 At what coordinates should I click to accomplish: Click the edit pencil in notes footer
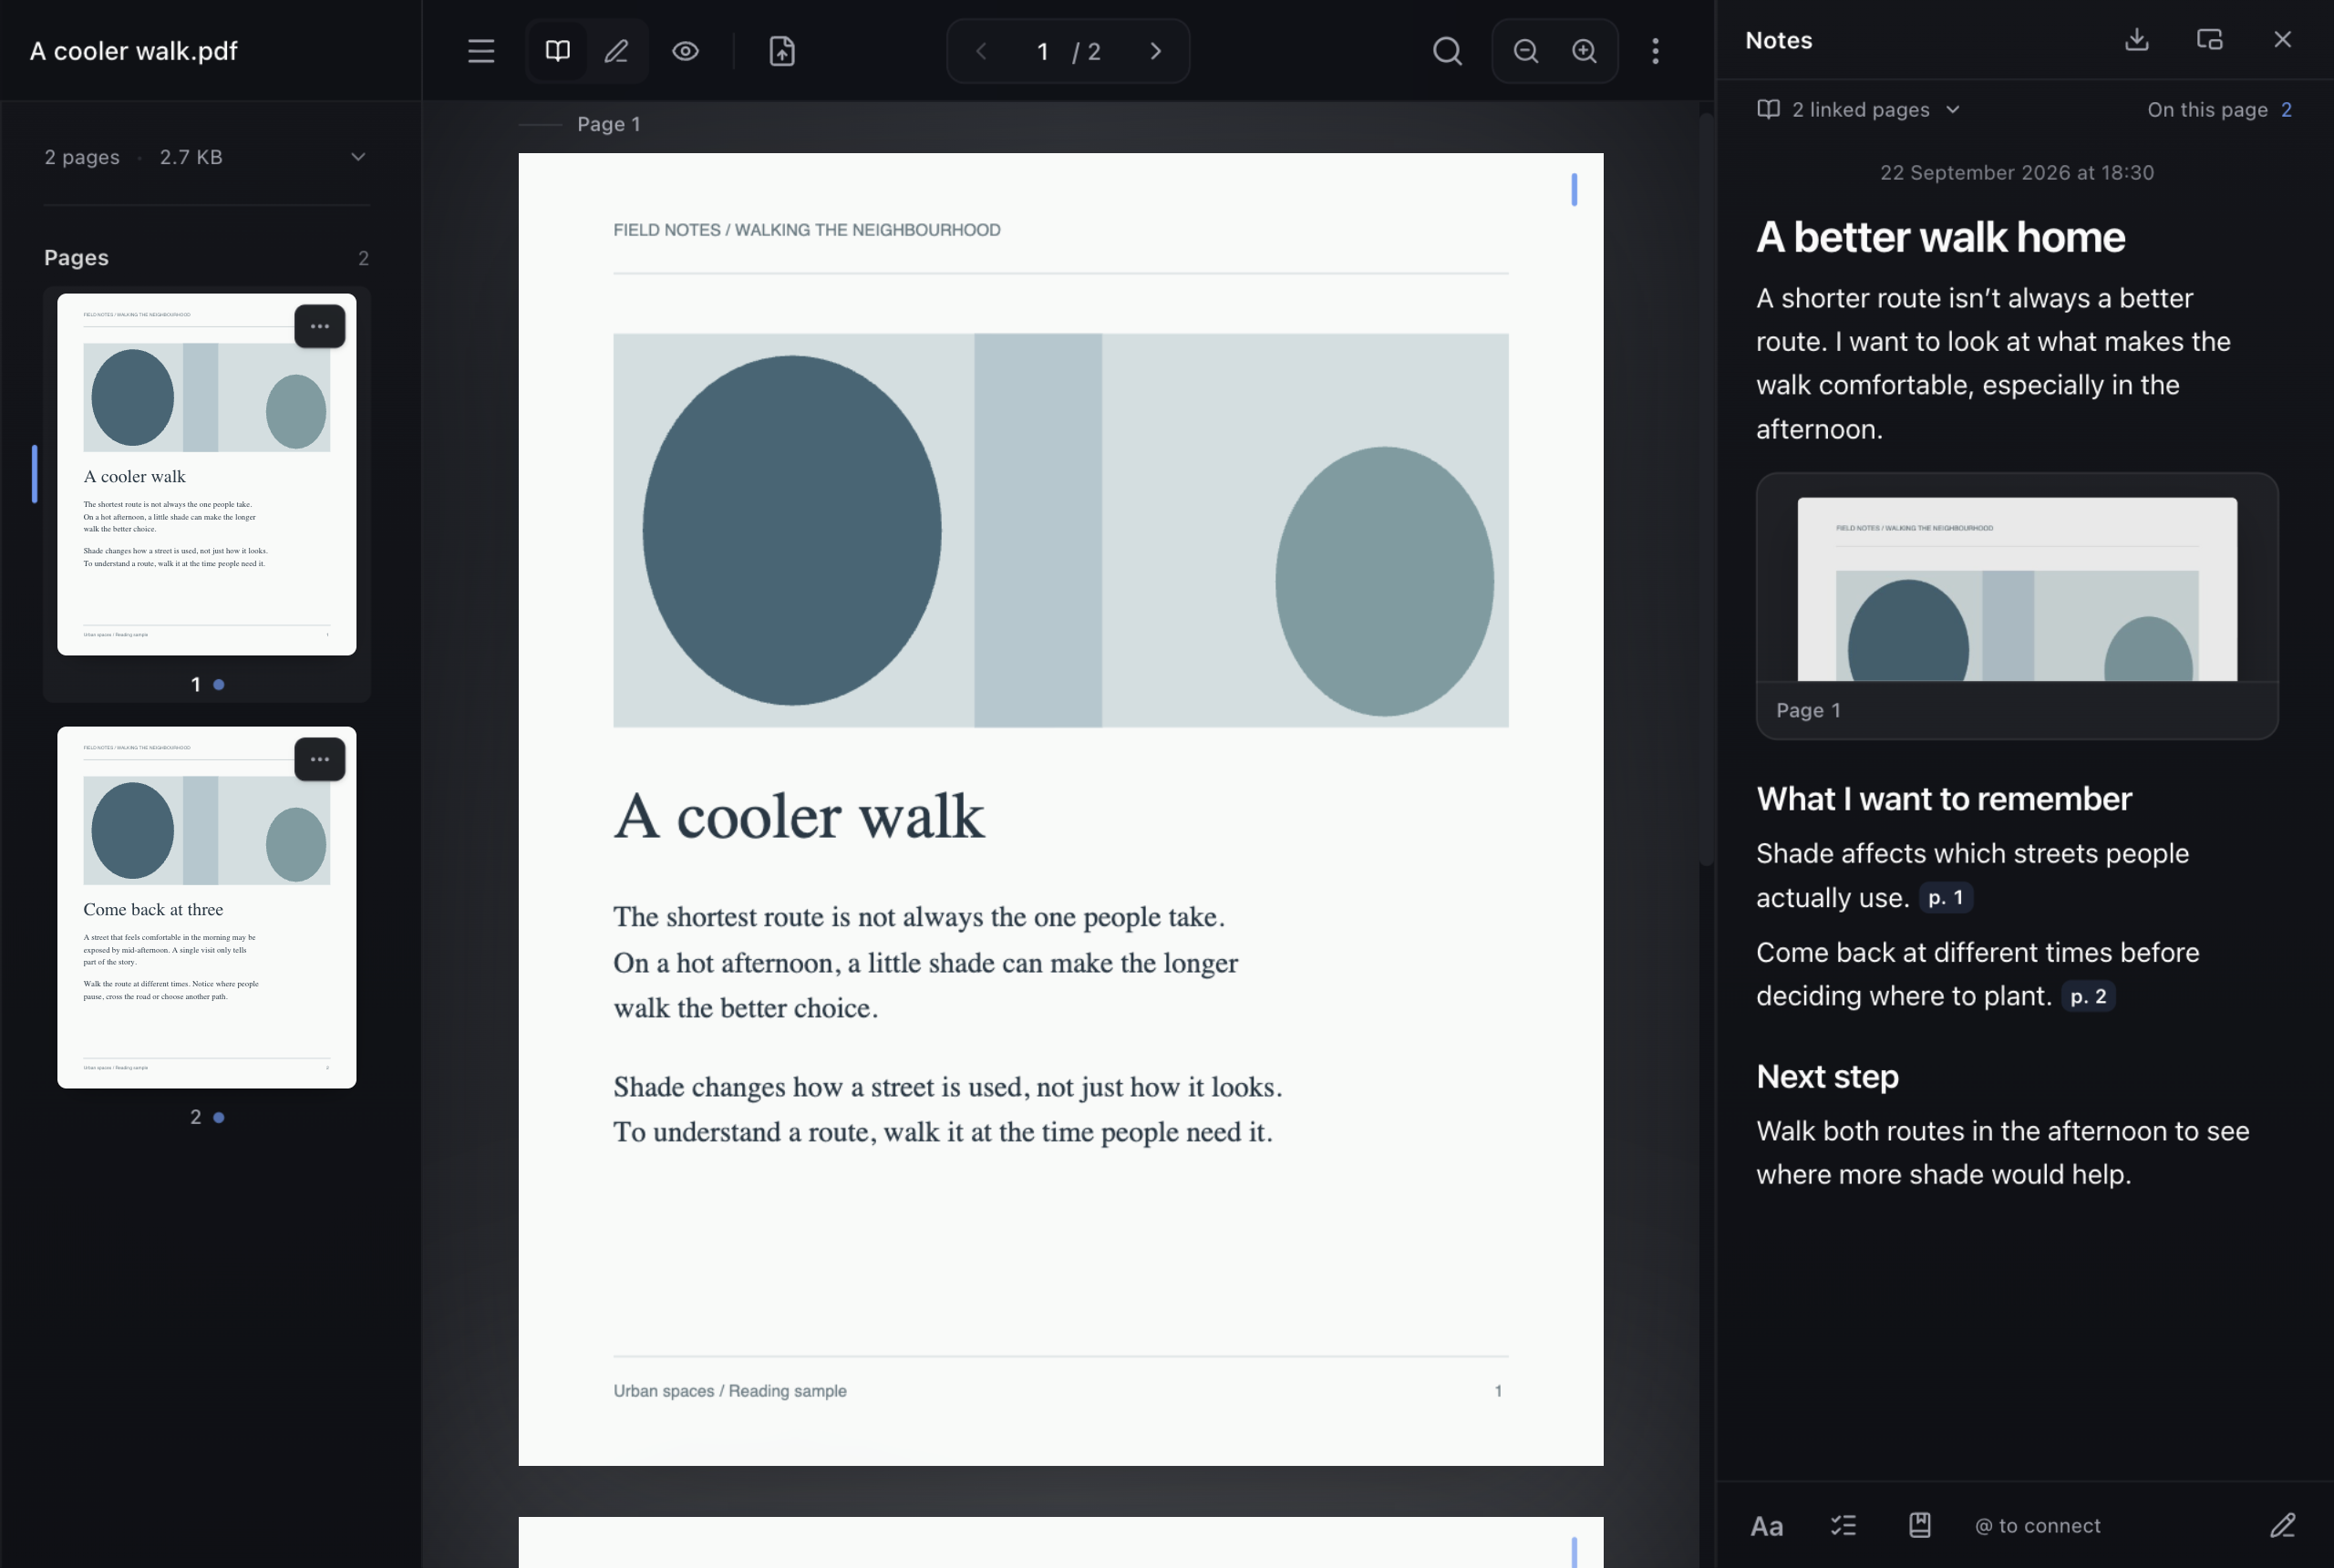pyautogui.click(x=2282, y=1526)
